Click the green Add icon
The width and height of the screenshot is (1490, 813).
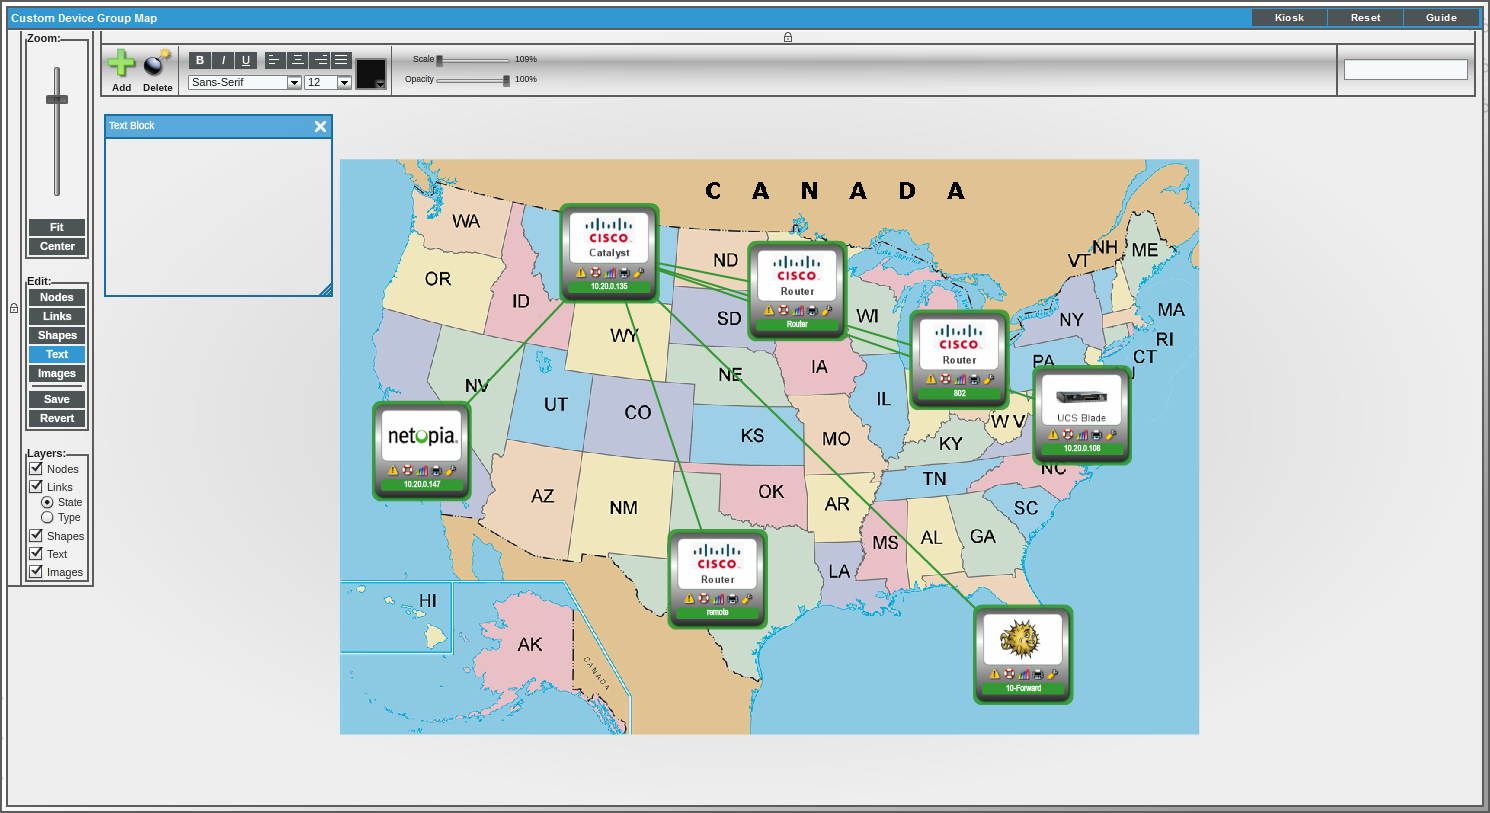120,62
